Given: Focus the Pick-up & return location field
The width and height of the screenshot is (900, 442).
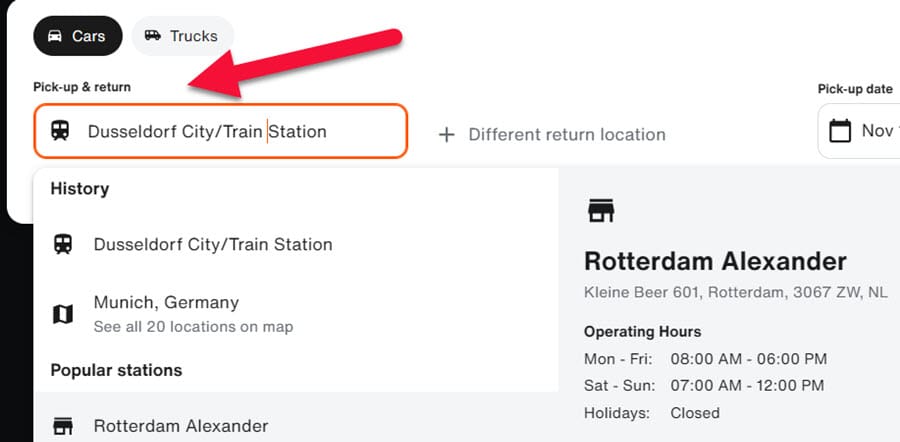Looking at the screenshot, I should 220,131.
